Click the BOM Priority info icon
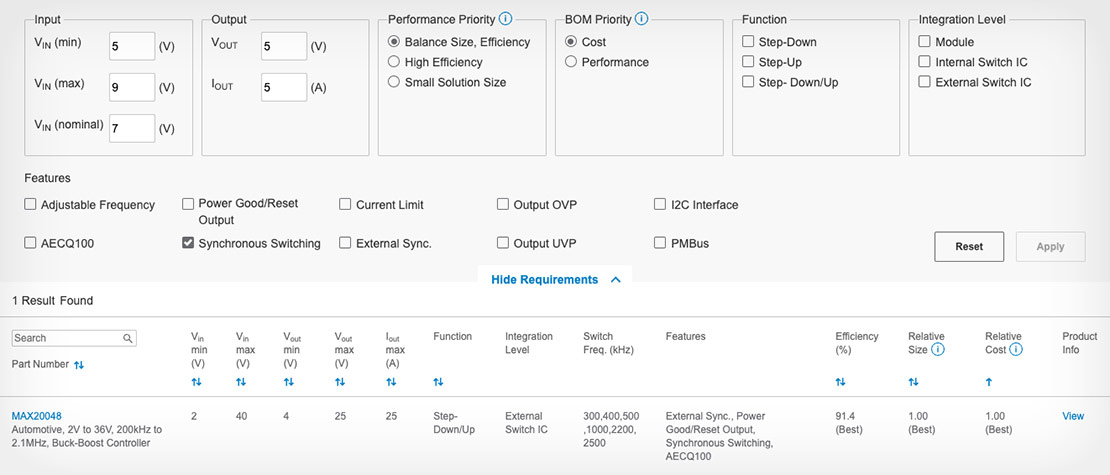This screenshot has width=1110, height=475. pos(641,19)
